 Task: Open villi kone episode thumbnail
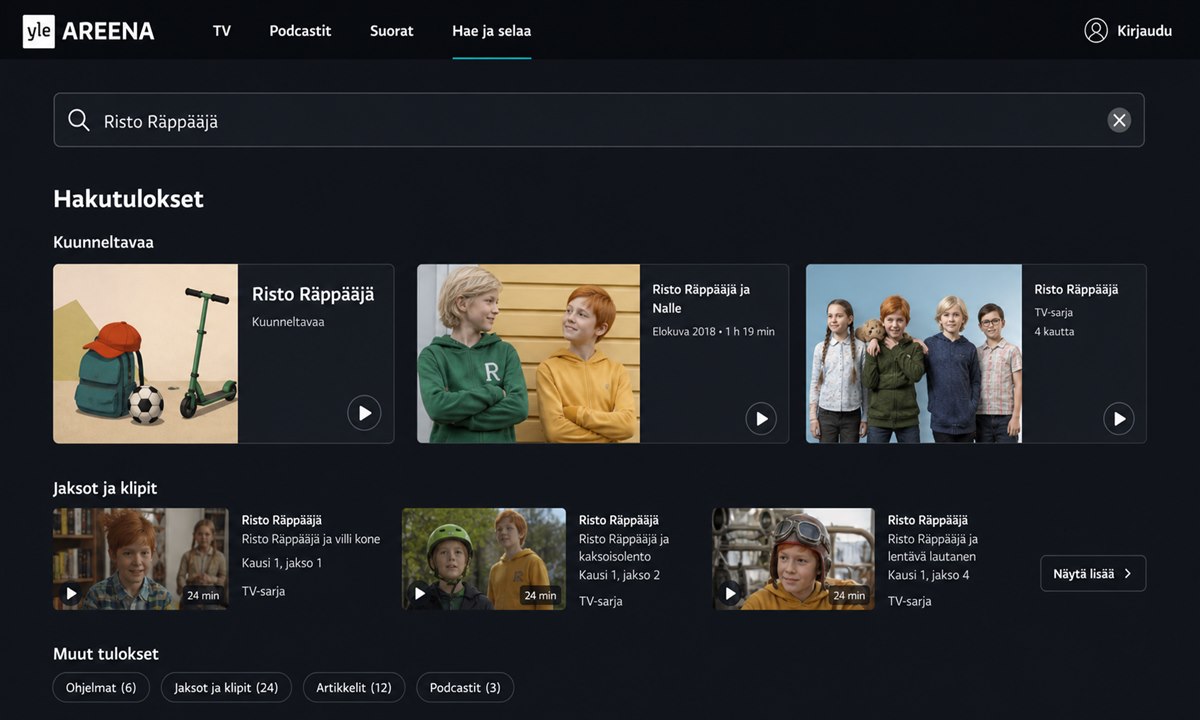(x=141, y=559)
